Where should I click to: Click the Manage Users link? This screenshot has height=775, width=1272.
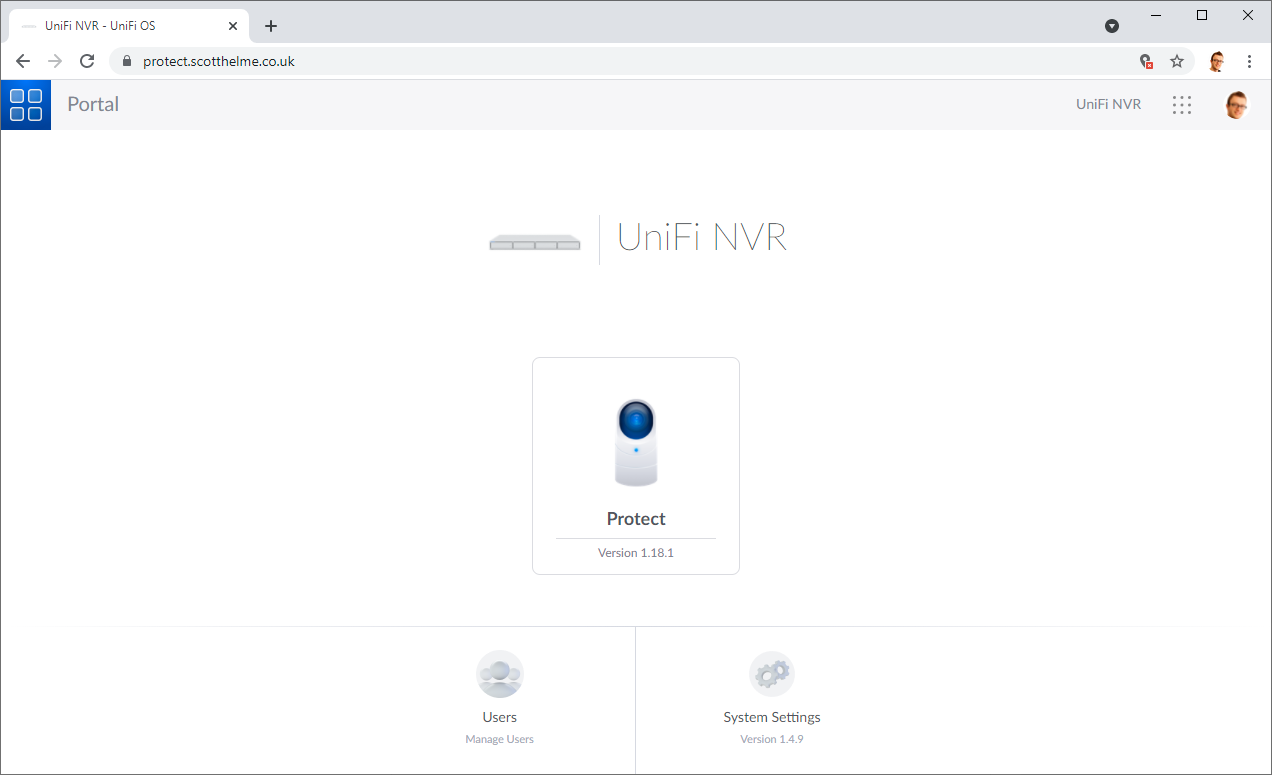pos(499,739)
